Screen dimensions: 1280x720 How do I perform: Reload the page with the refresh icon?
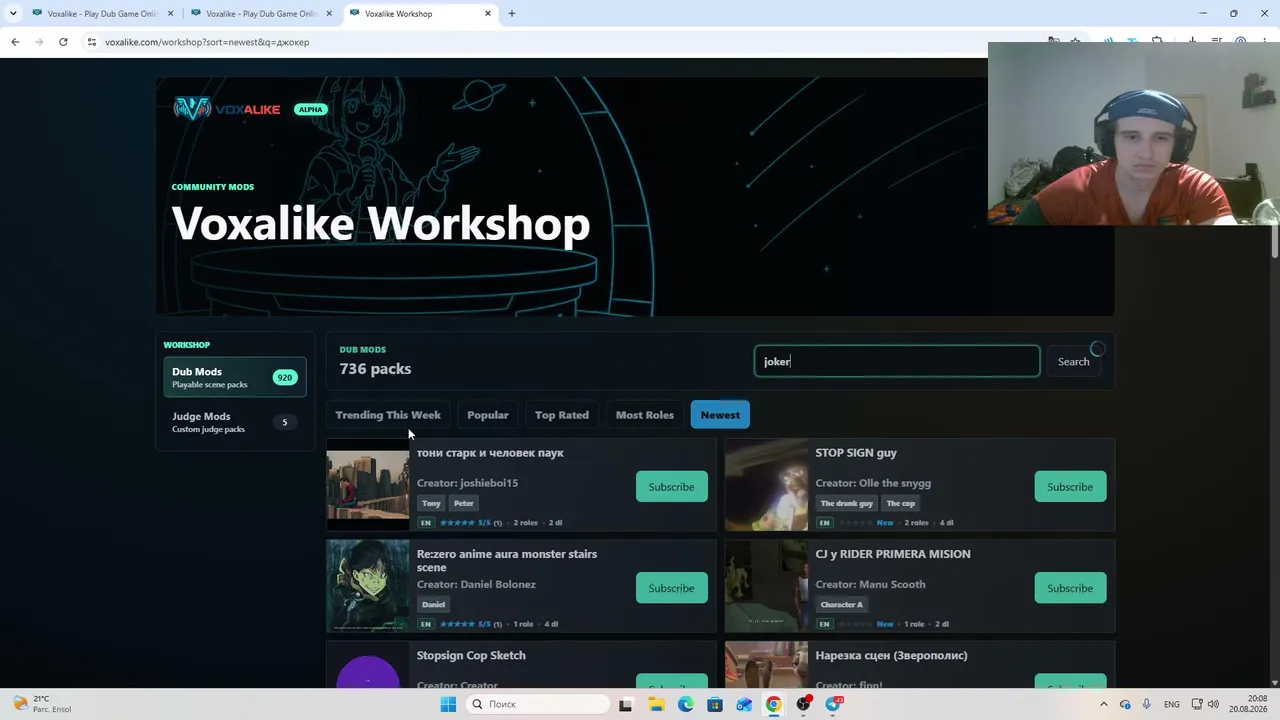tap(63, 42)
